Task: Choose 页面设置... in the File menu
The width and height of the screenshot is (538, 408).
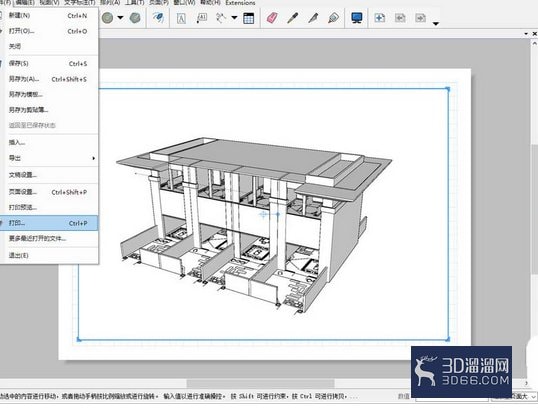Action: pyautogui.click(x=49, y=192)
